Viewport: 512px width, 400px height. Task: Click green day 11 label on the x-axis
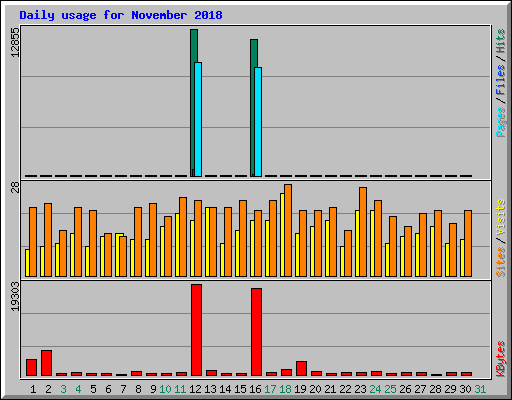[x=180, y=389]
